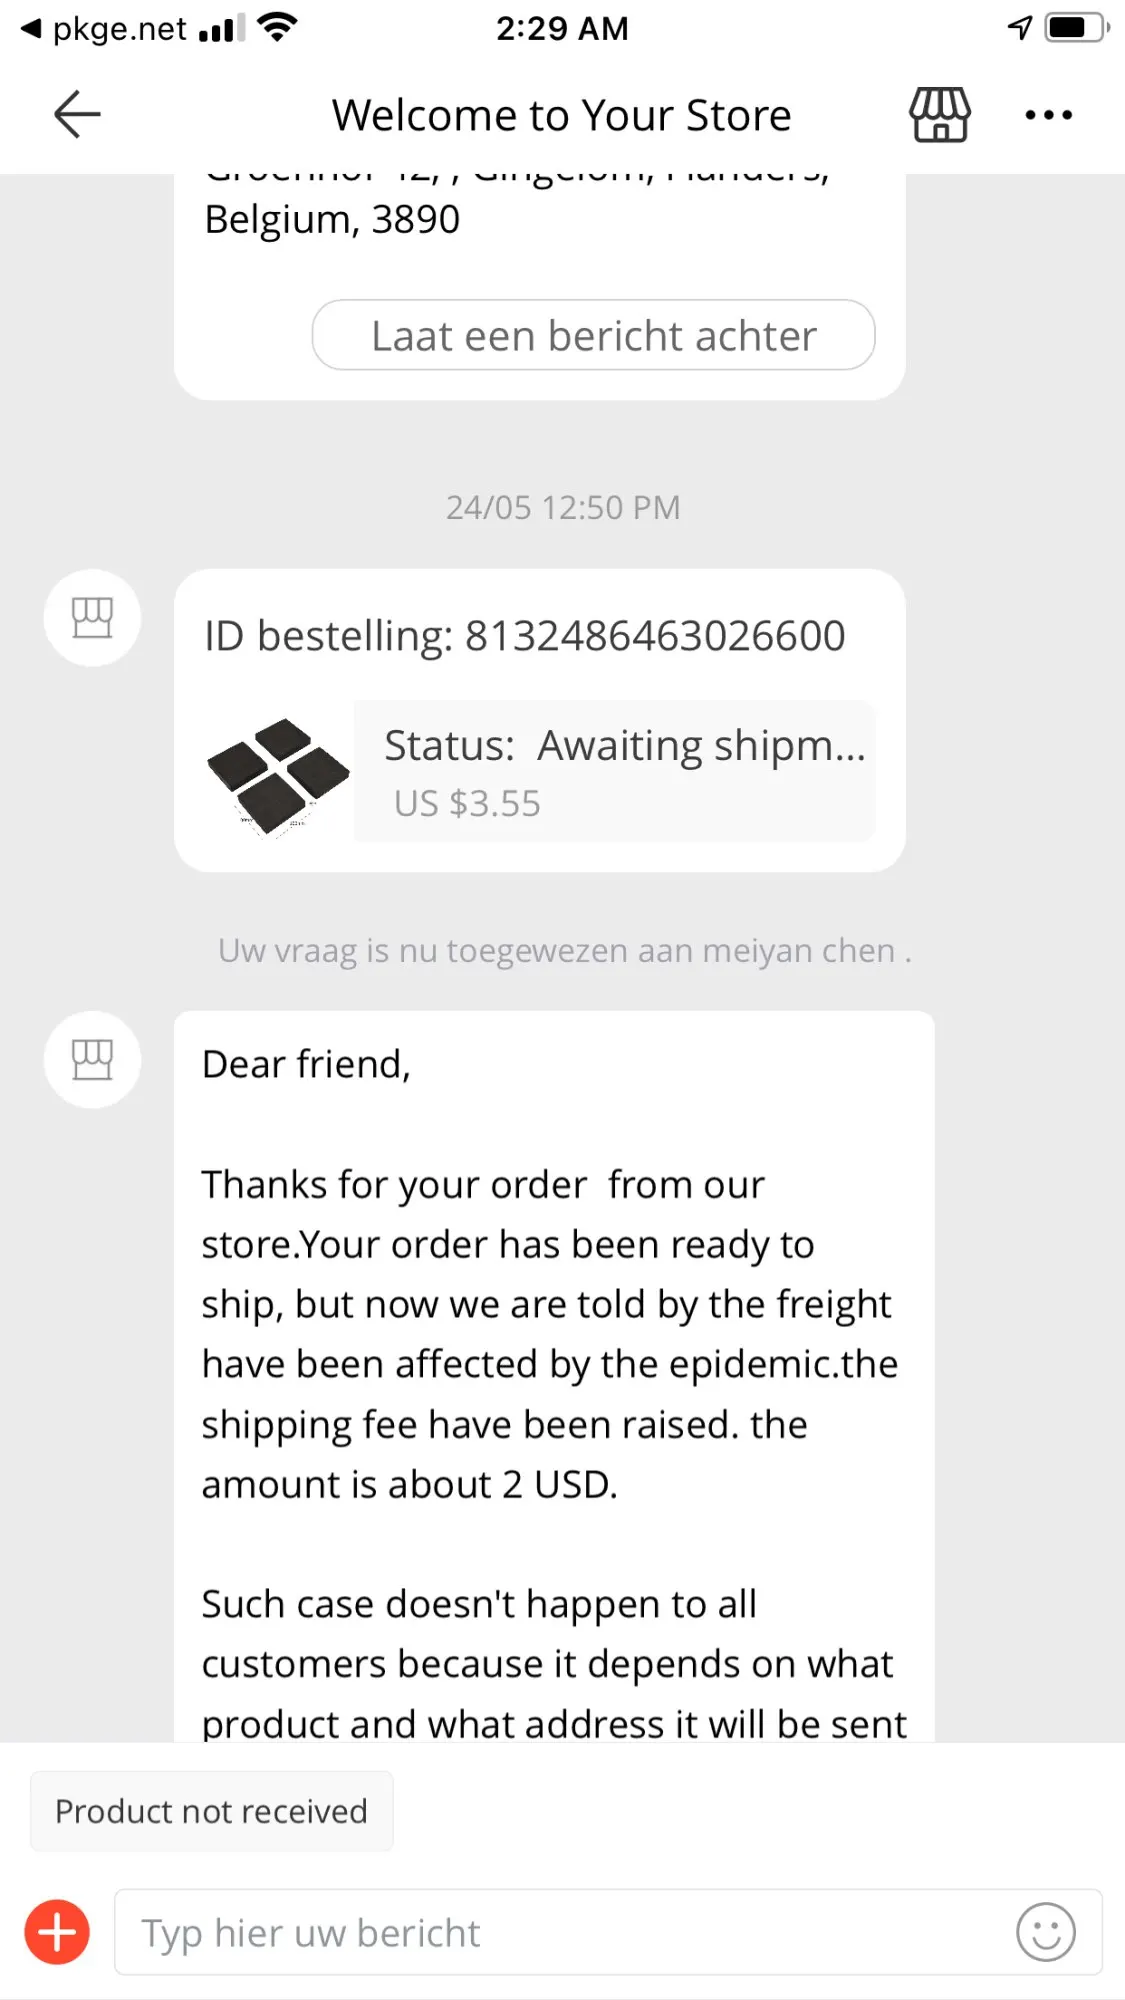
Task: Tap the Belgium, 3890 address text
Action: (332, 219)
